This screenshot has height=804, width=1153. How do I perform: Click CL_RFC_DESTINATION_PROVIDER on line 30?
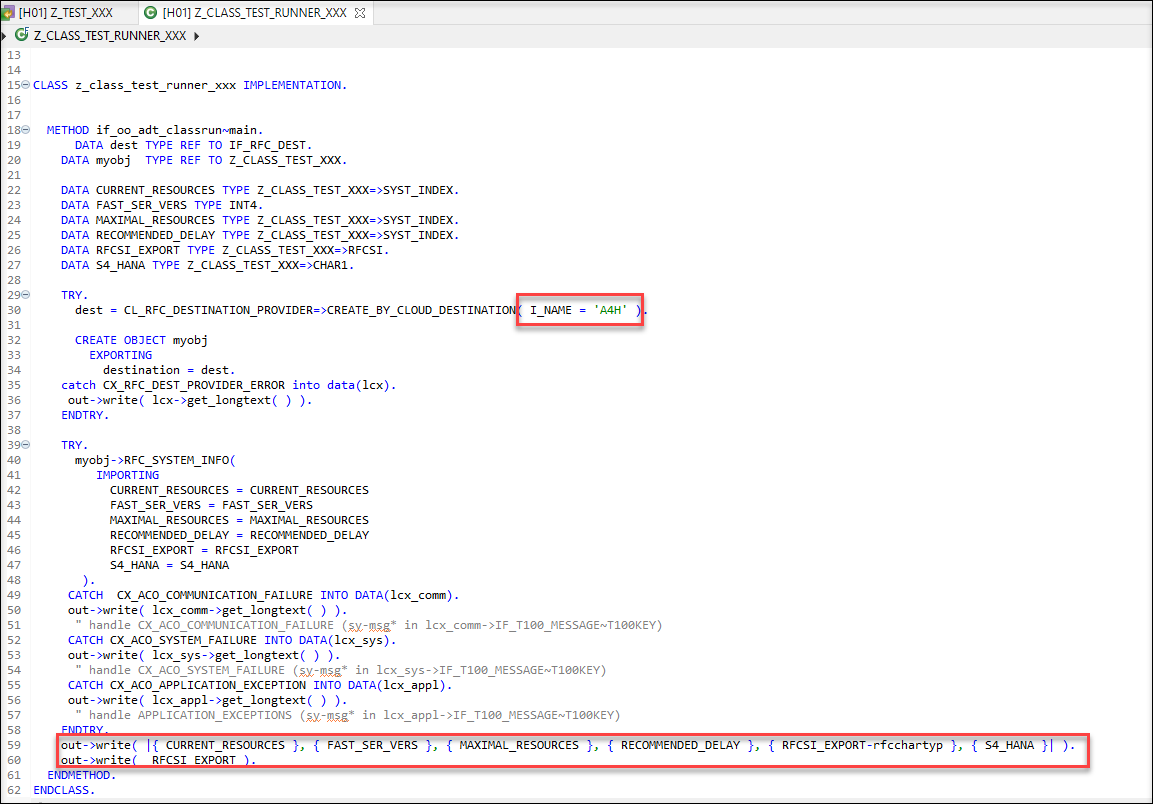218,310
